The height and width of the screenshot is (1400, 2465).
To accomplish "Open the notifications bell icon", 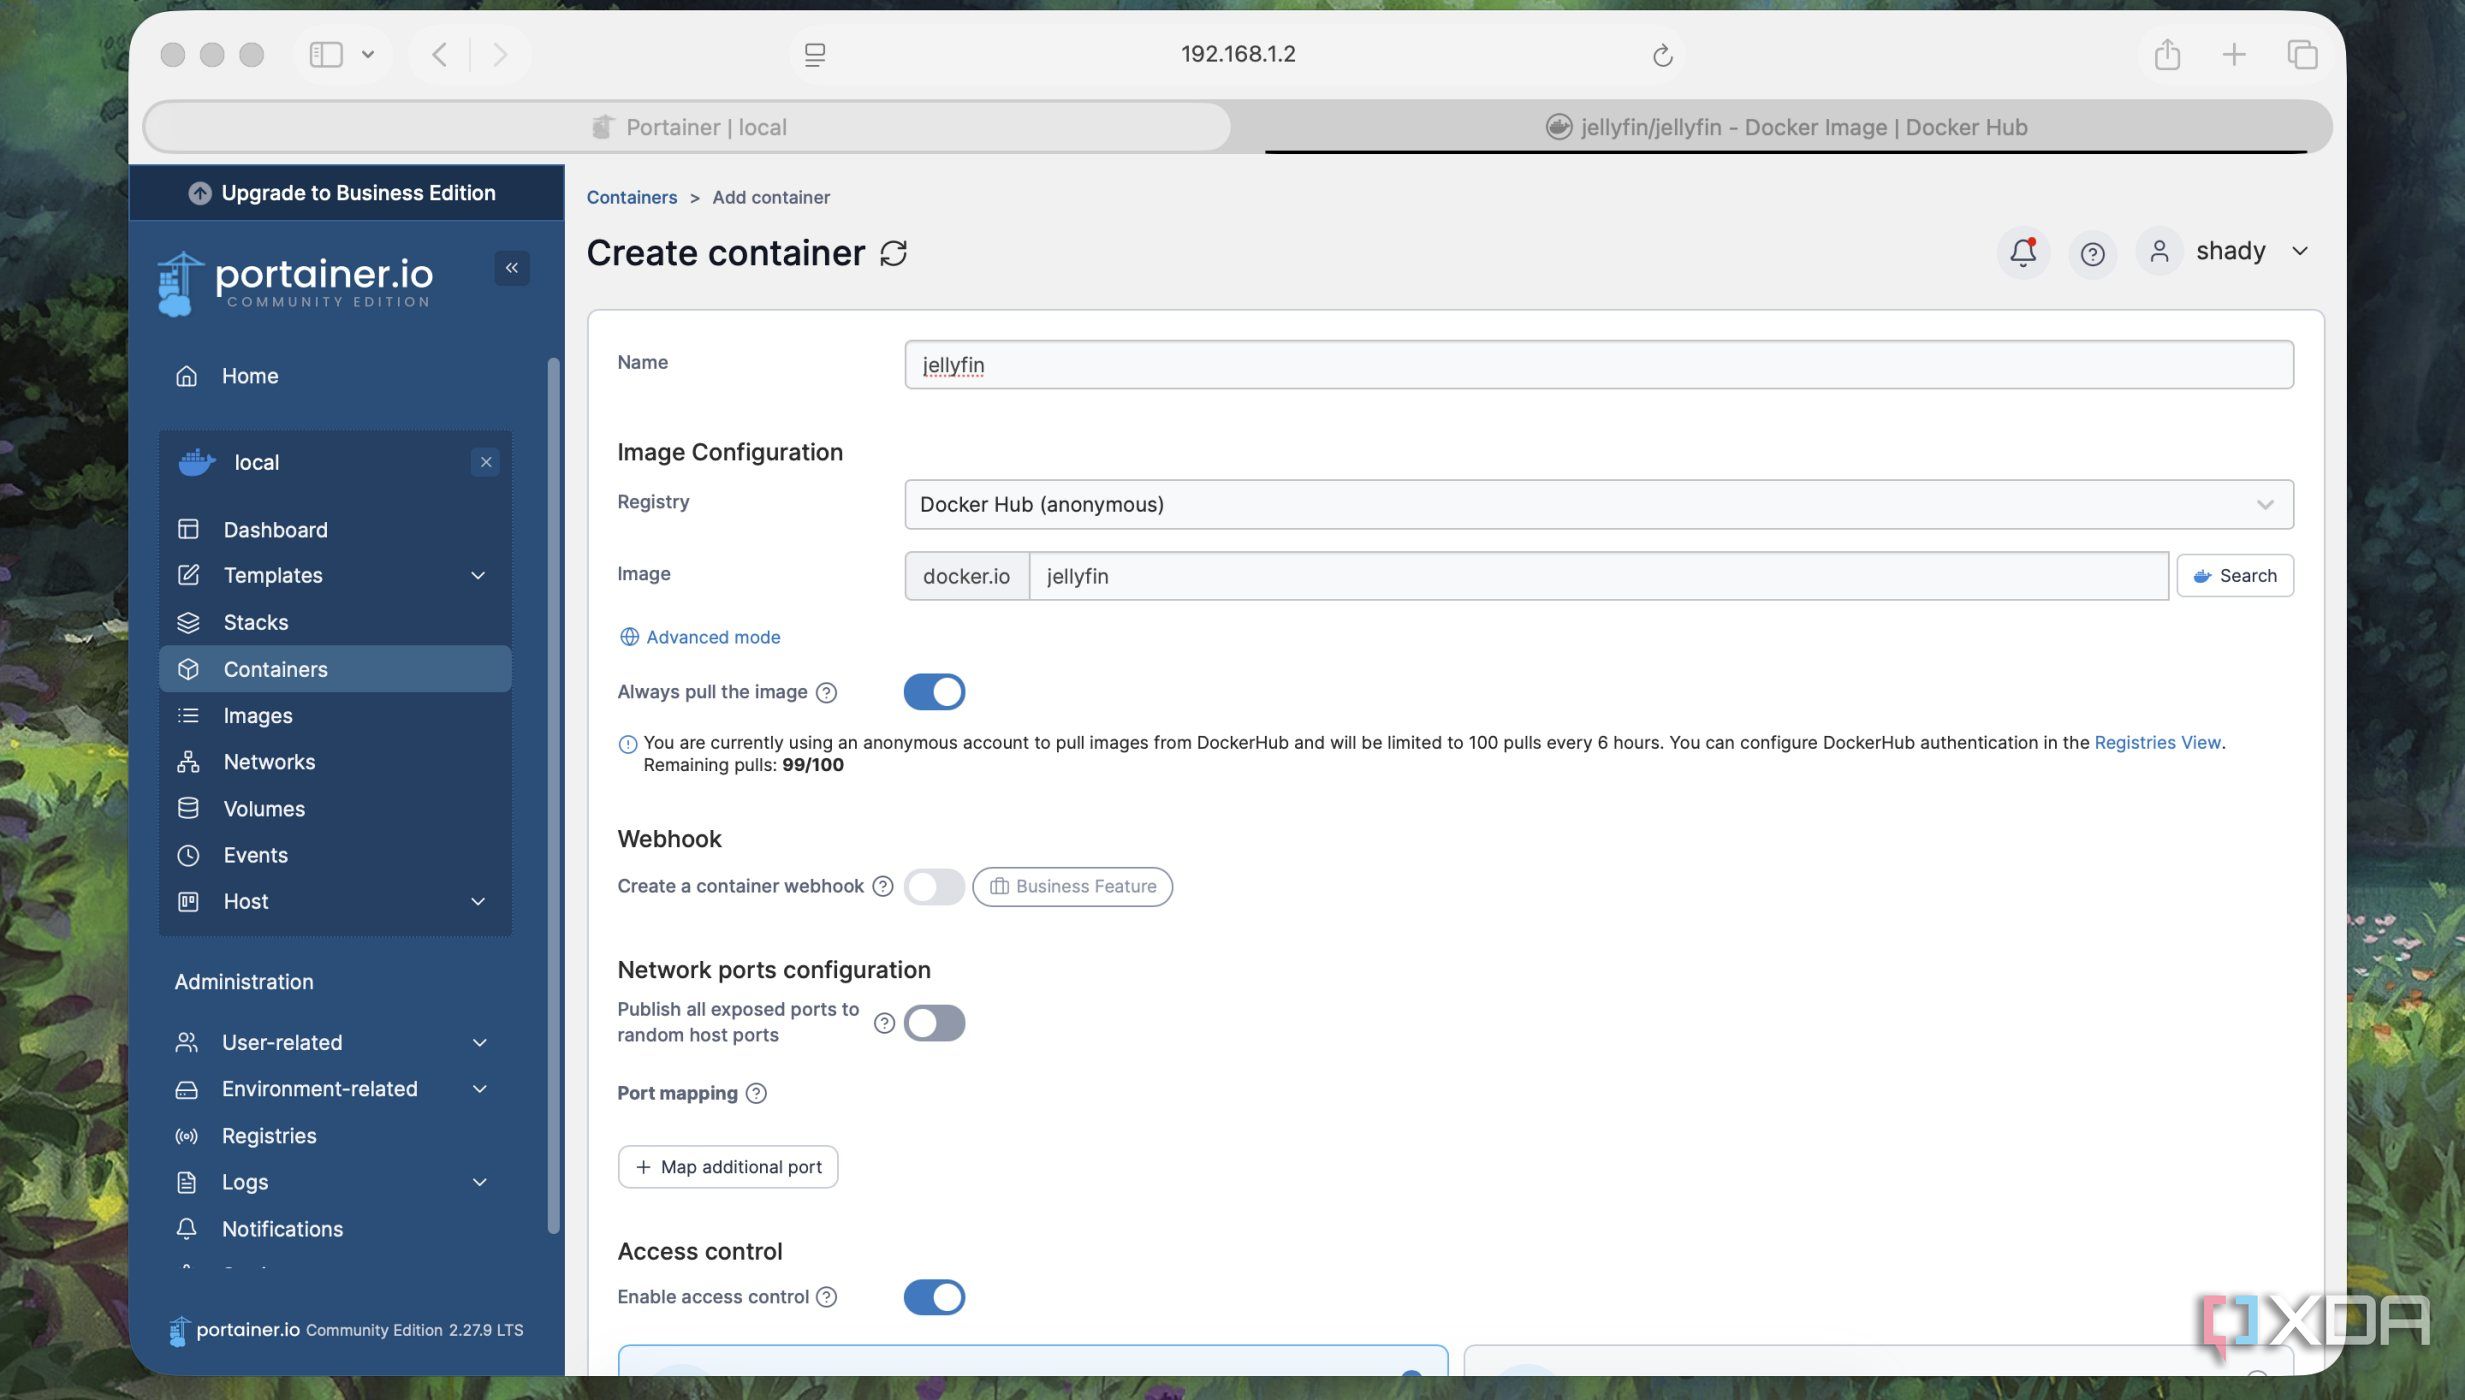I will [2022, 251].
